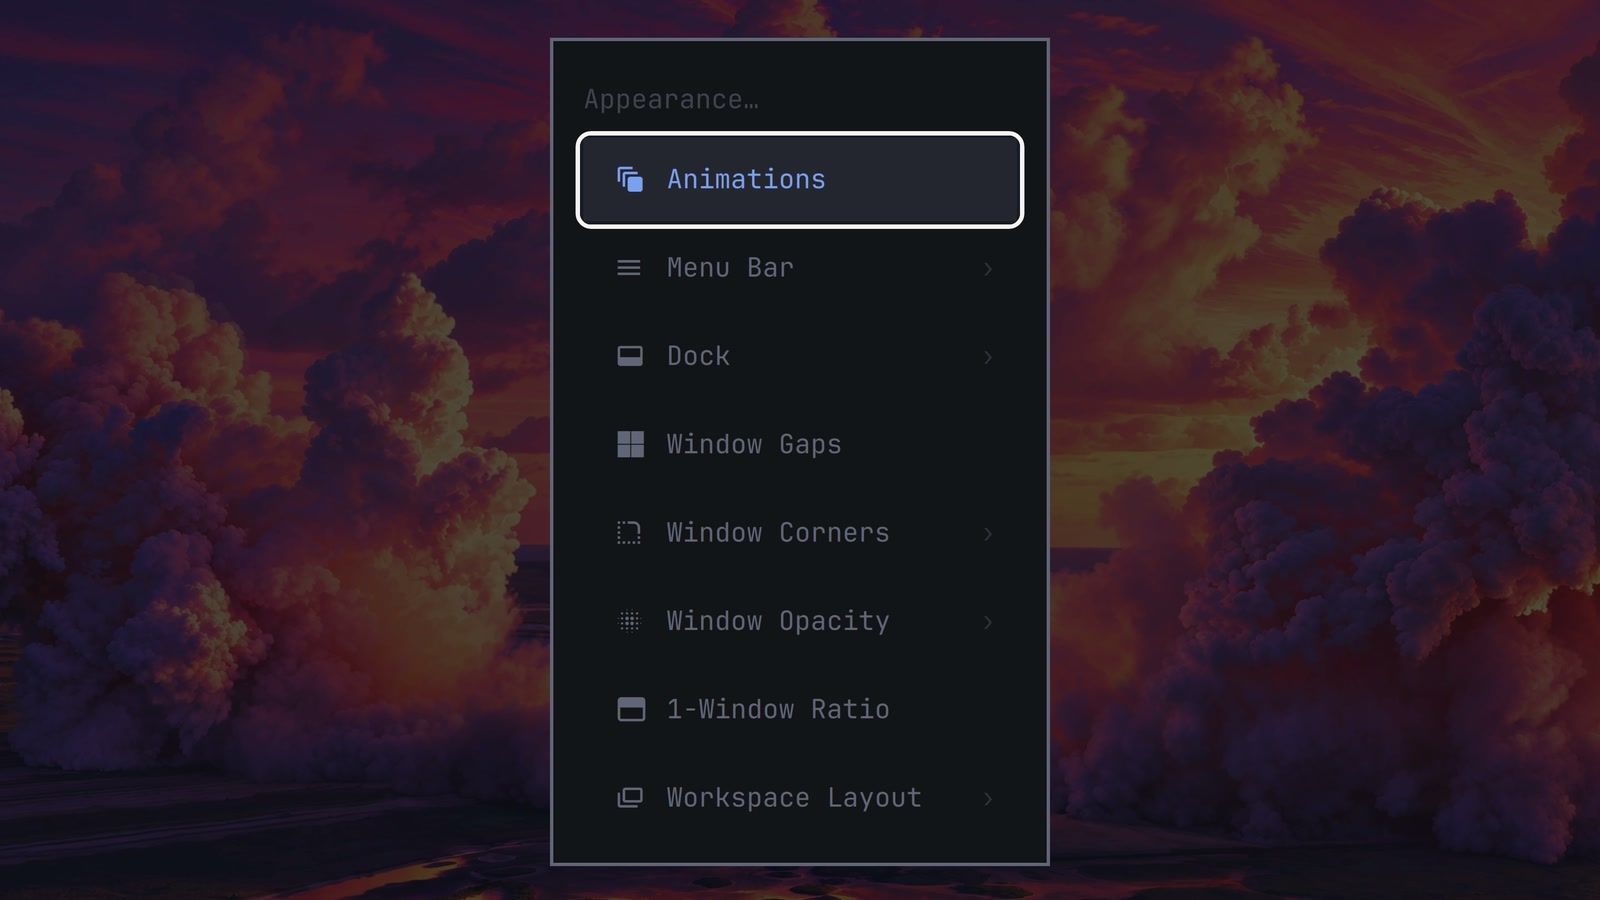This screenshot has width=1600, height=900.
Task: Click the Workspace Layout icon
Action: tap(630, 798)
